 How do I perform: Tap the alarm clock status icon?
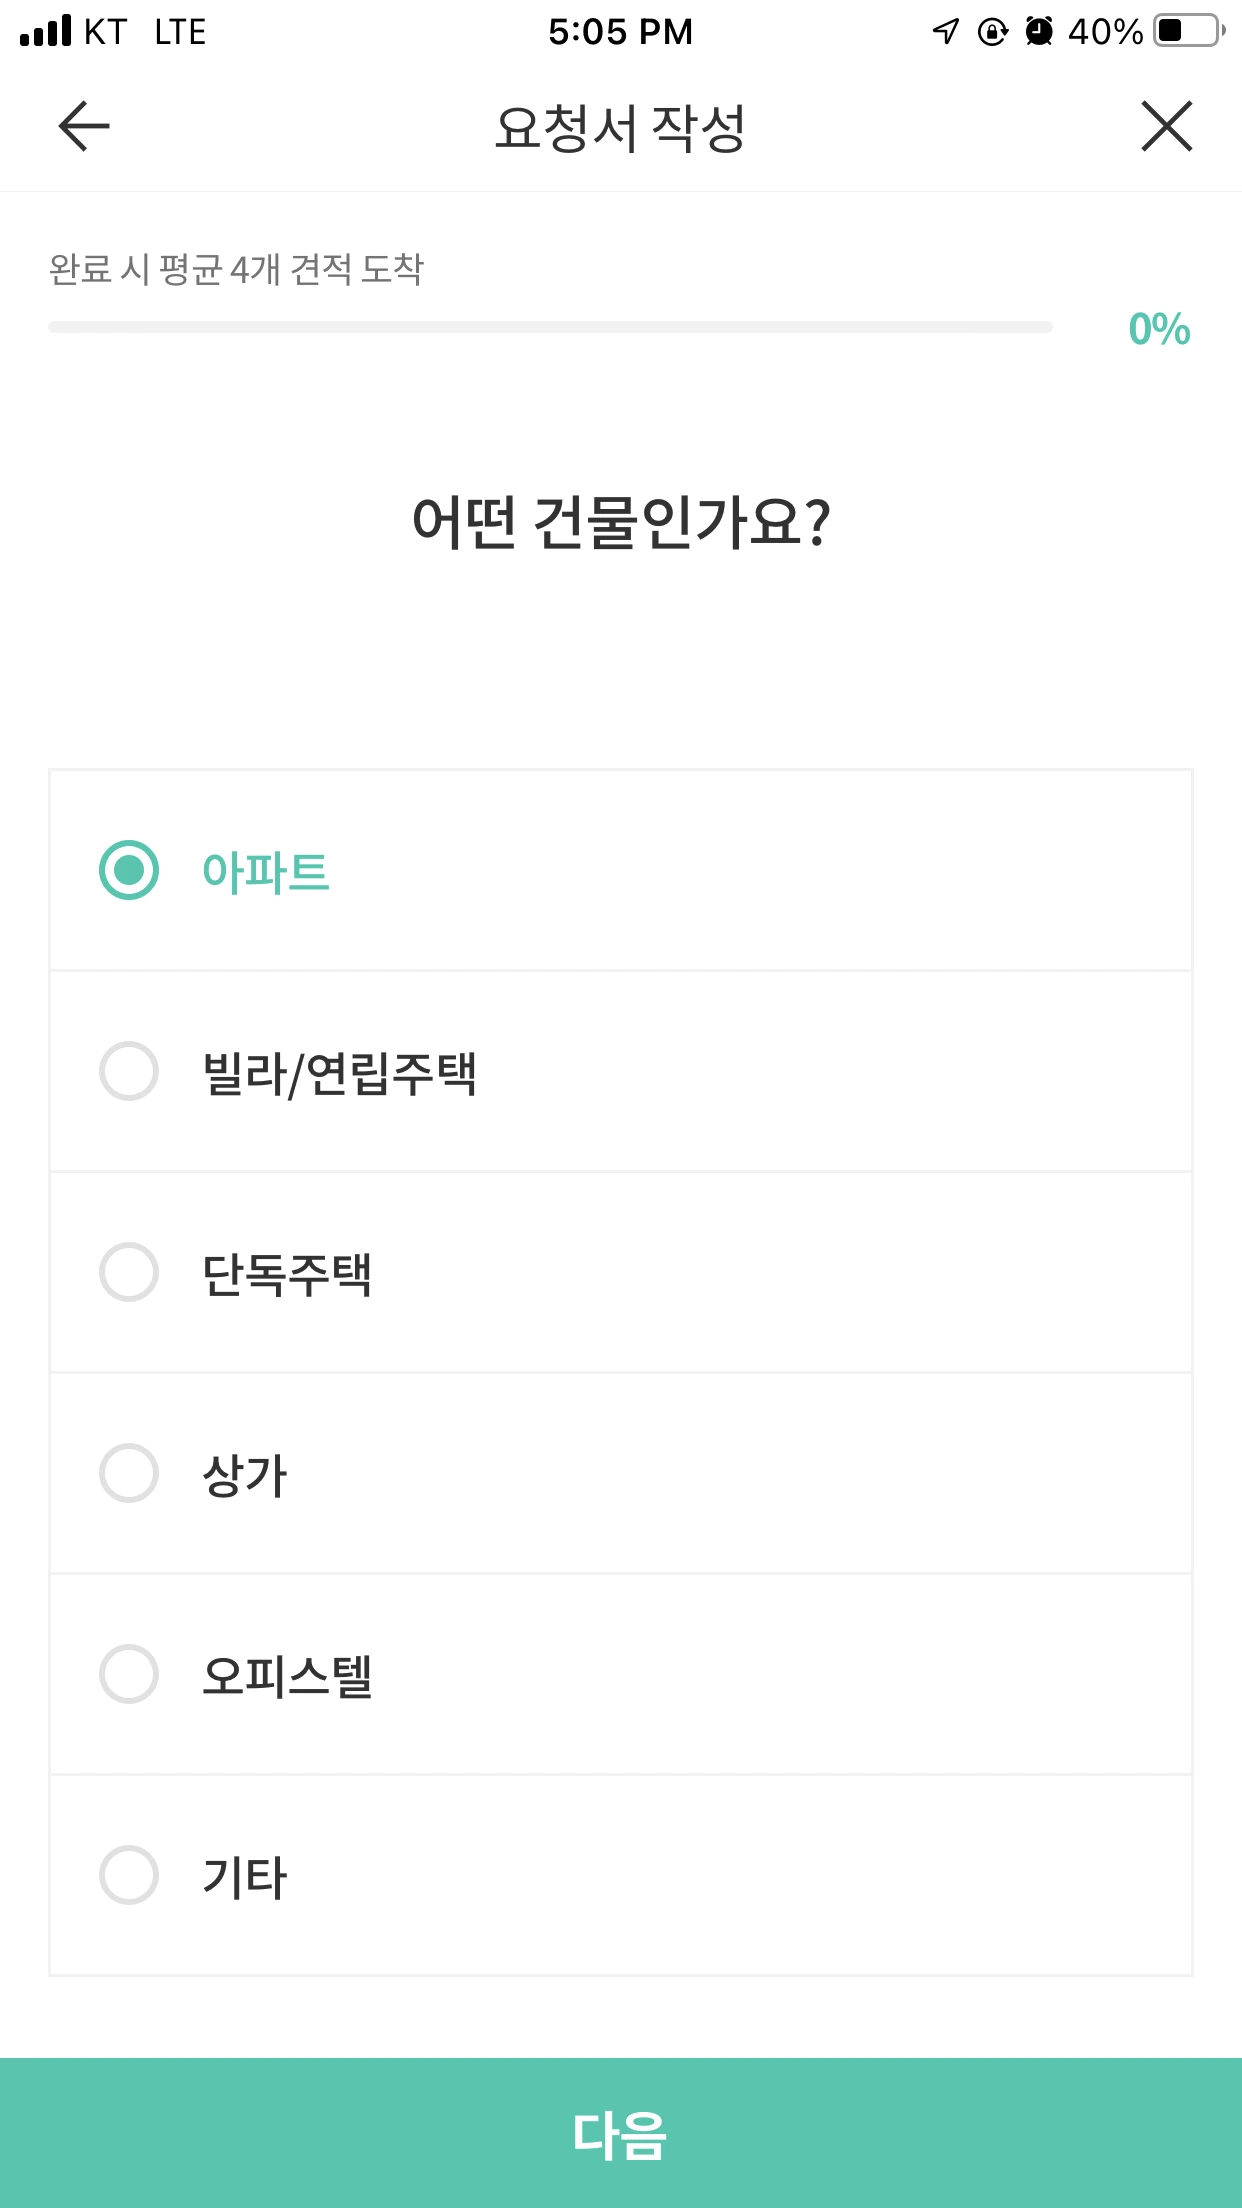[1039, 31]
